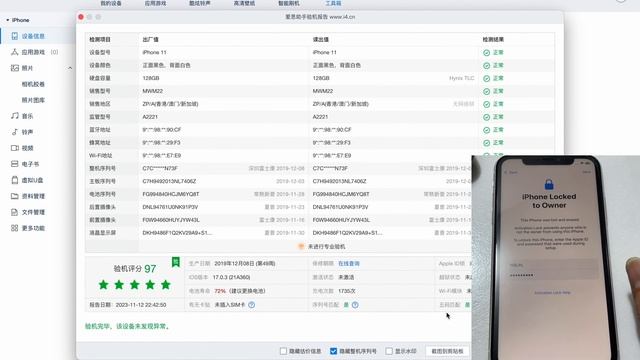This screenshot has height=360, width=640.
Task: Click 截图到剪贴板 button
Action: click(x=447, y=351)
